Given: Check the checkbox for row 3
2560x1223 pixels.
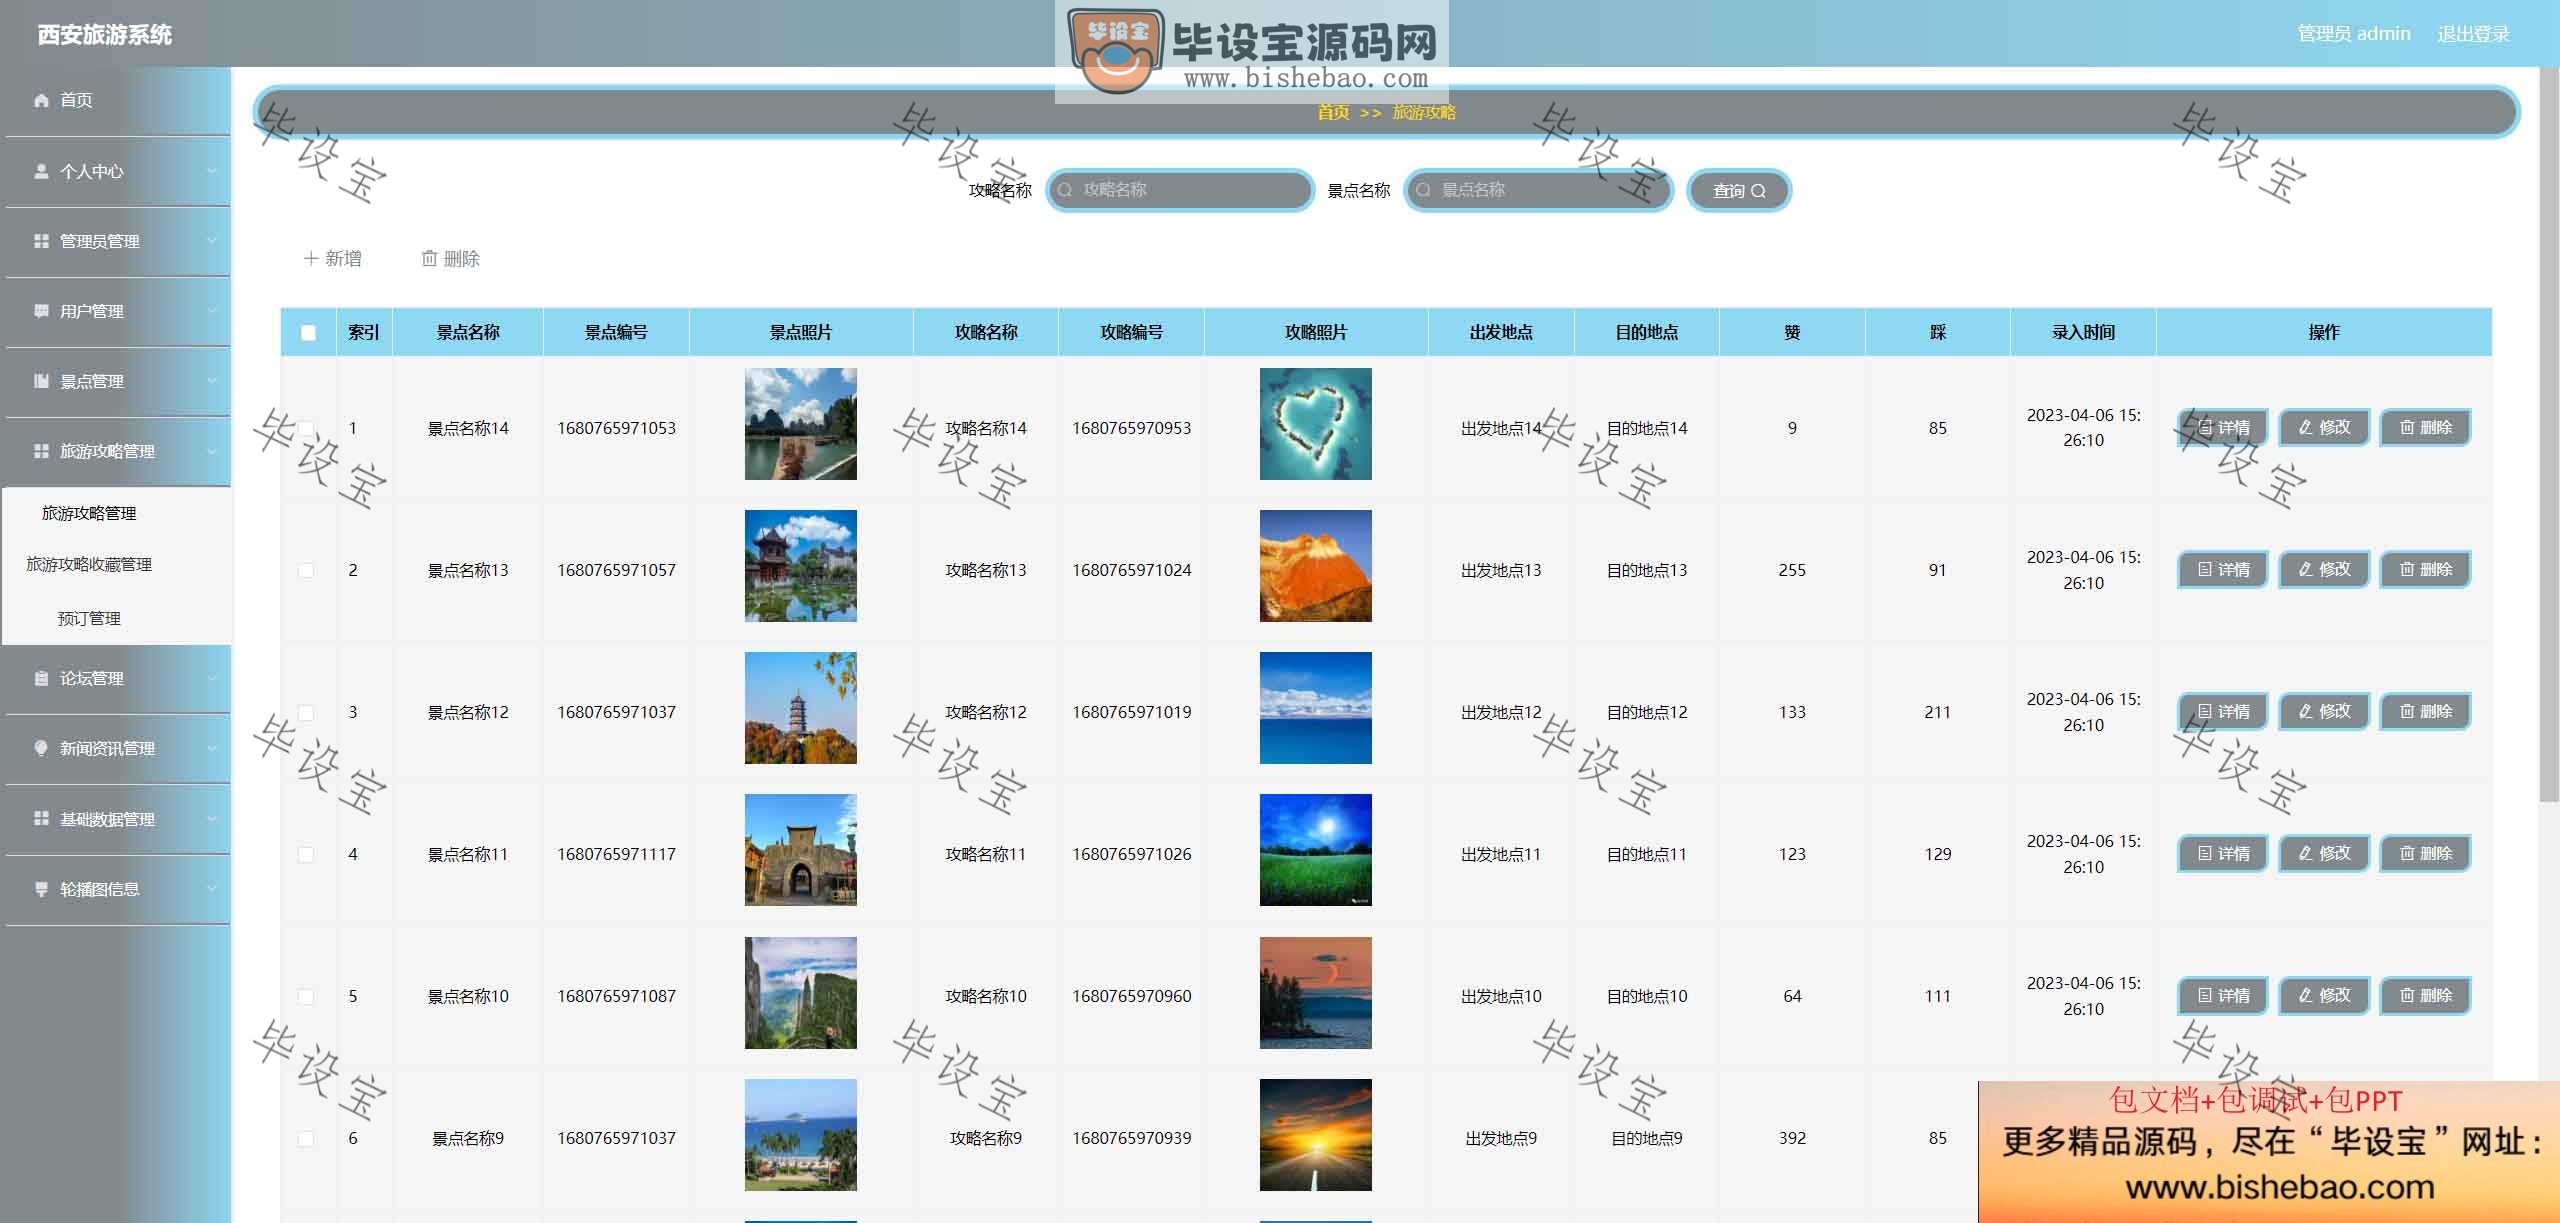Looking at the screenshot, I should [x=306, y=713].
